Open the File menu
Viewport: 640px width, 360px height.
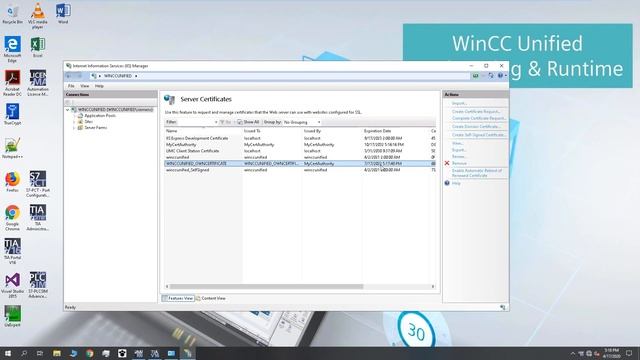click(71, 86)
